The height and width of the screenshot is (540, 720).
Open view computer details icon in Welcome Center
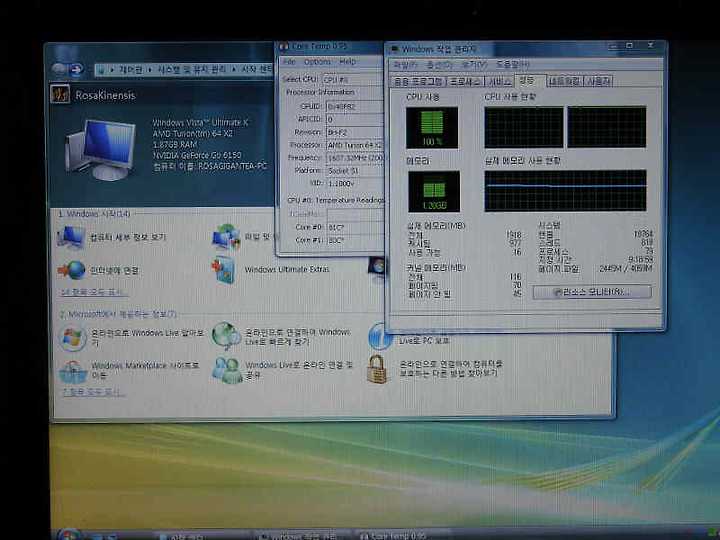(71, 237)
